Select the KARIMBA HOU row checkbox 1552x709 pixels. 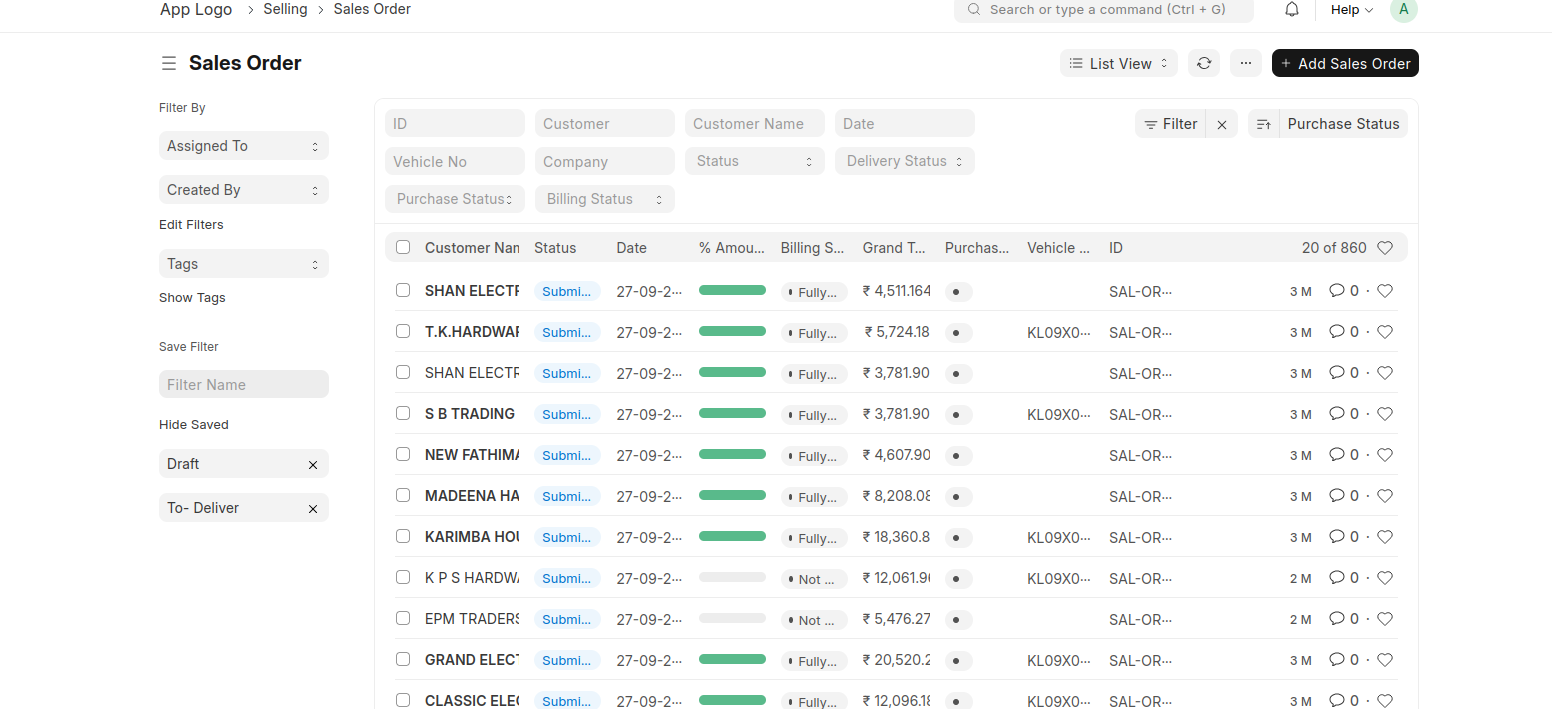pyautogui.click(x=403, y=536)
